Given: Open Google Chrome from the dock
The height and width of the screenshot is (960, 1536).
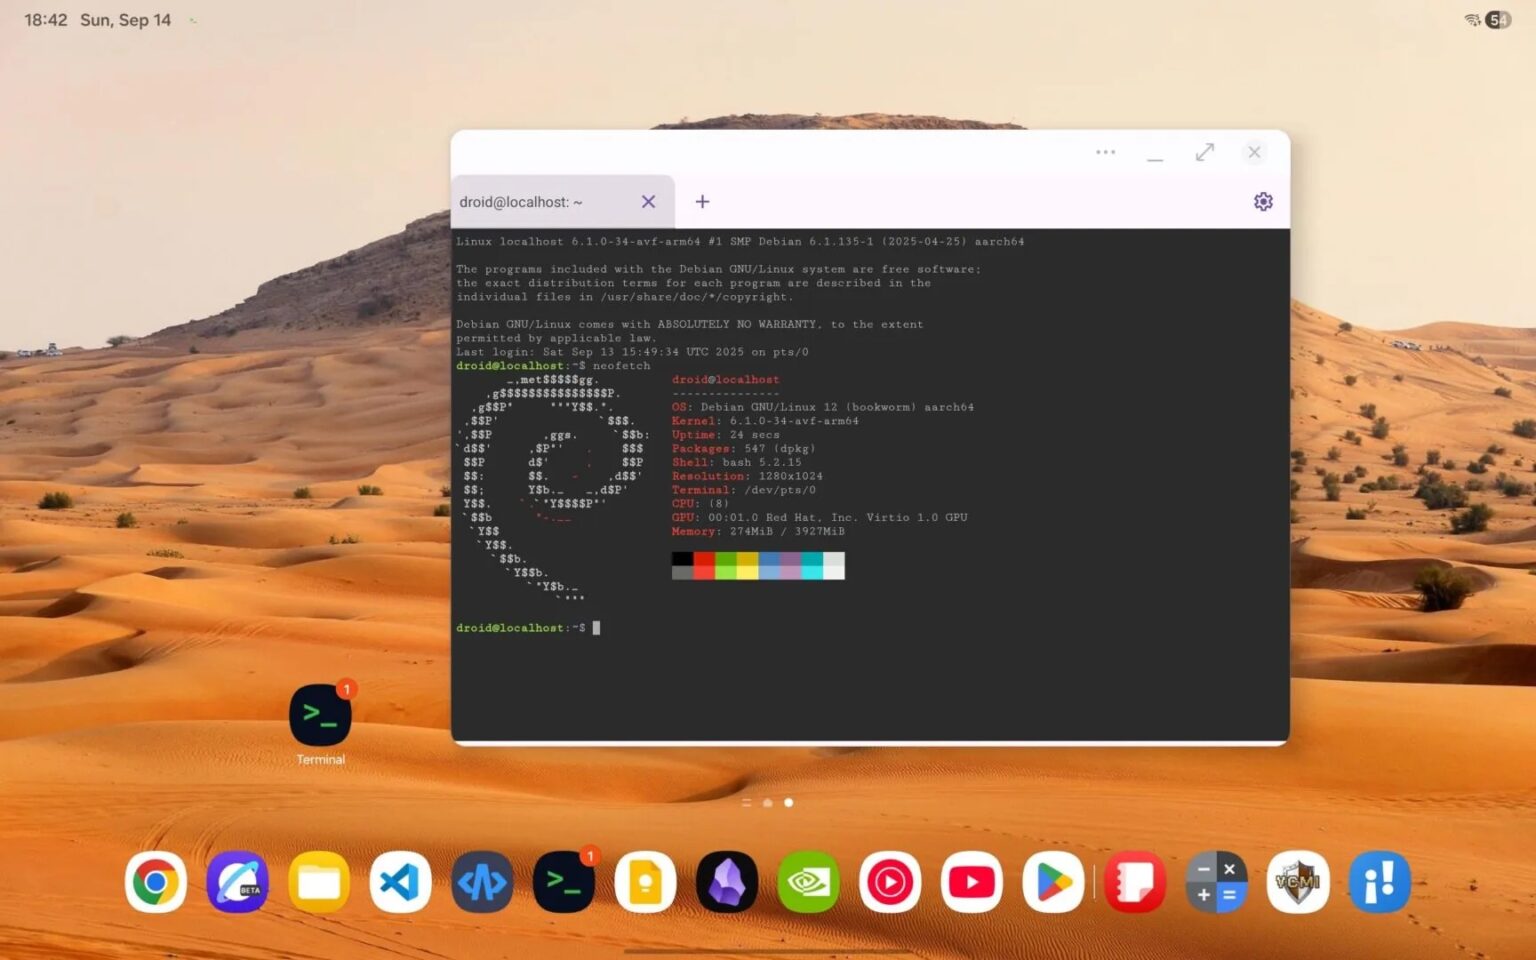Looking at the screenshot, I should [x=155, y=881].
